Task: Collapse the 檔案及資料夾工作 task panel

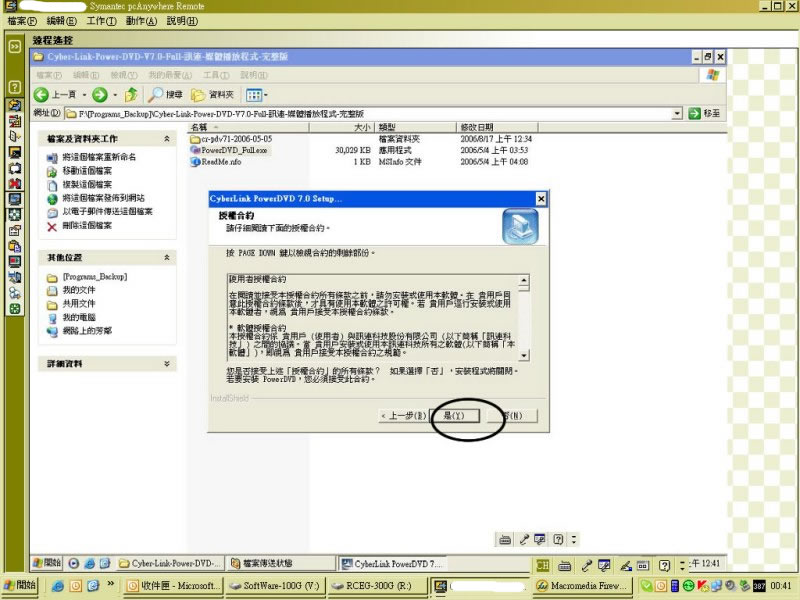Action: click(167, 139)
